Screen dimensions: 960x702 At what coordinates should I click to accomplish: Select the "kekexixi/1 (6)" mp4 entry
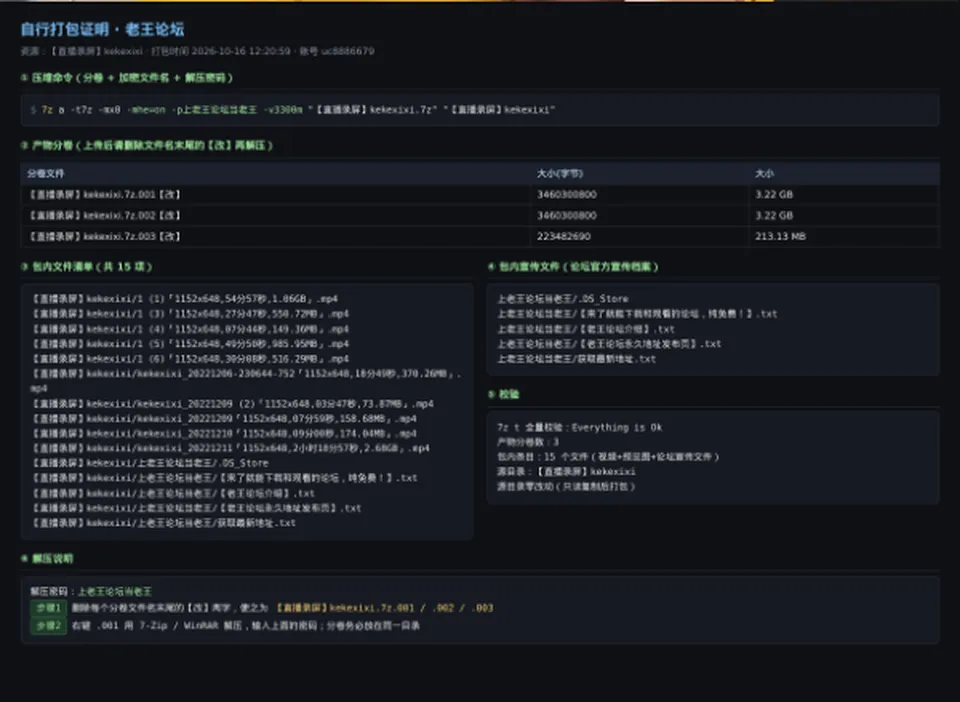pyautogui.click(x=190, y=359)
